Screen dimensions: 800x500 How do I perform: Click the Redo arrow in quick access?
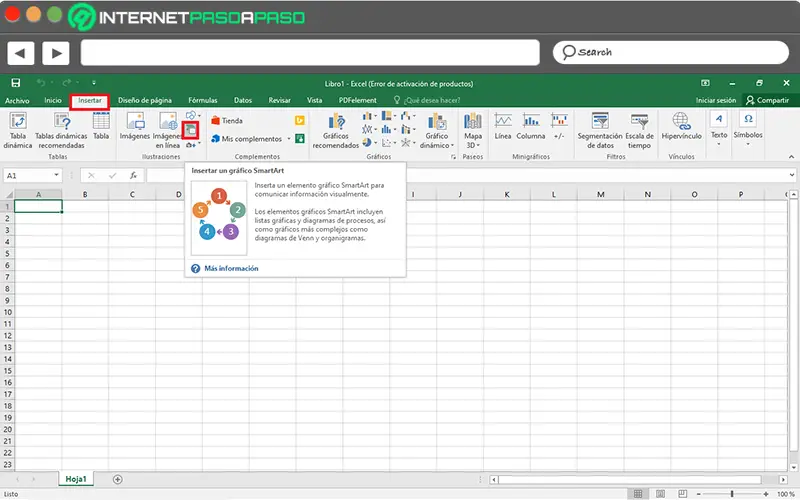pyautogui.click(x=67, y=83)
